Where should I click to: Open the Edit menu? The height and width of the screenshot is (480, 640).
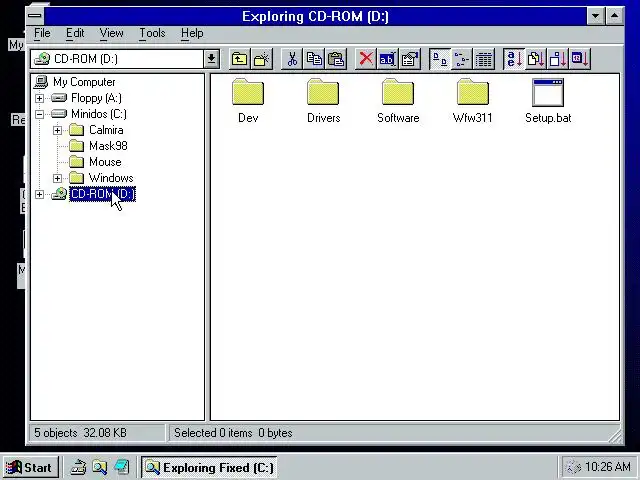point(75,33)
